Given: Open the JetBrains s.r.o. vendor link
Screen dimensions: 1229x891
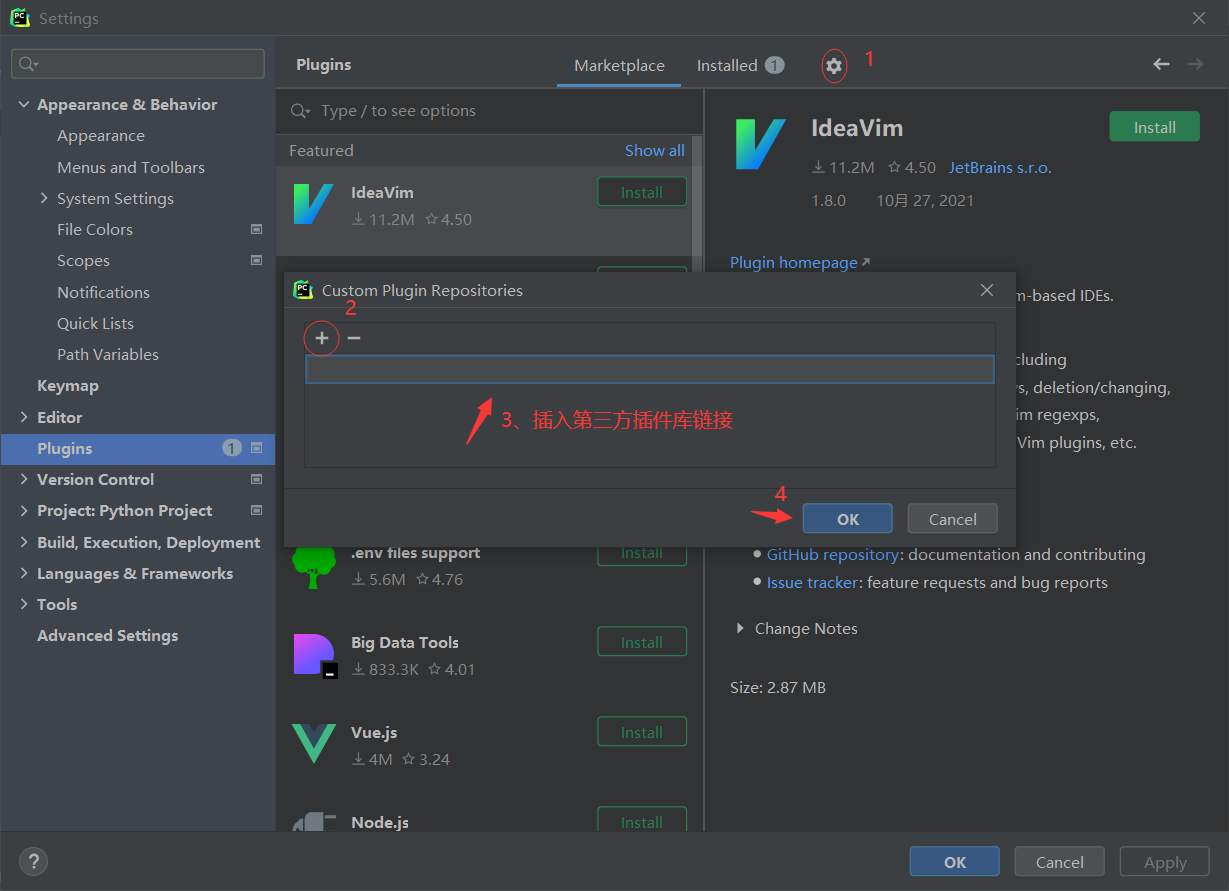Looking at the screenshot, I should [x=1000, y=168].
